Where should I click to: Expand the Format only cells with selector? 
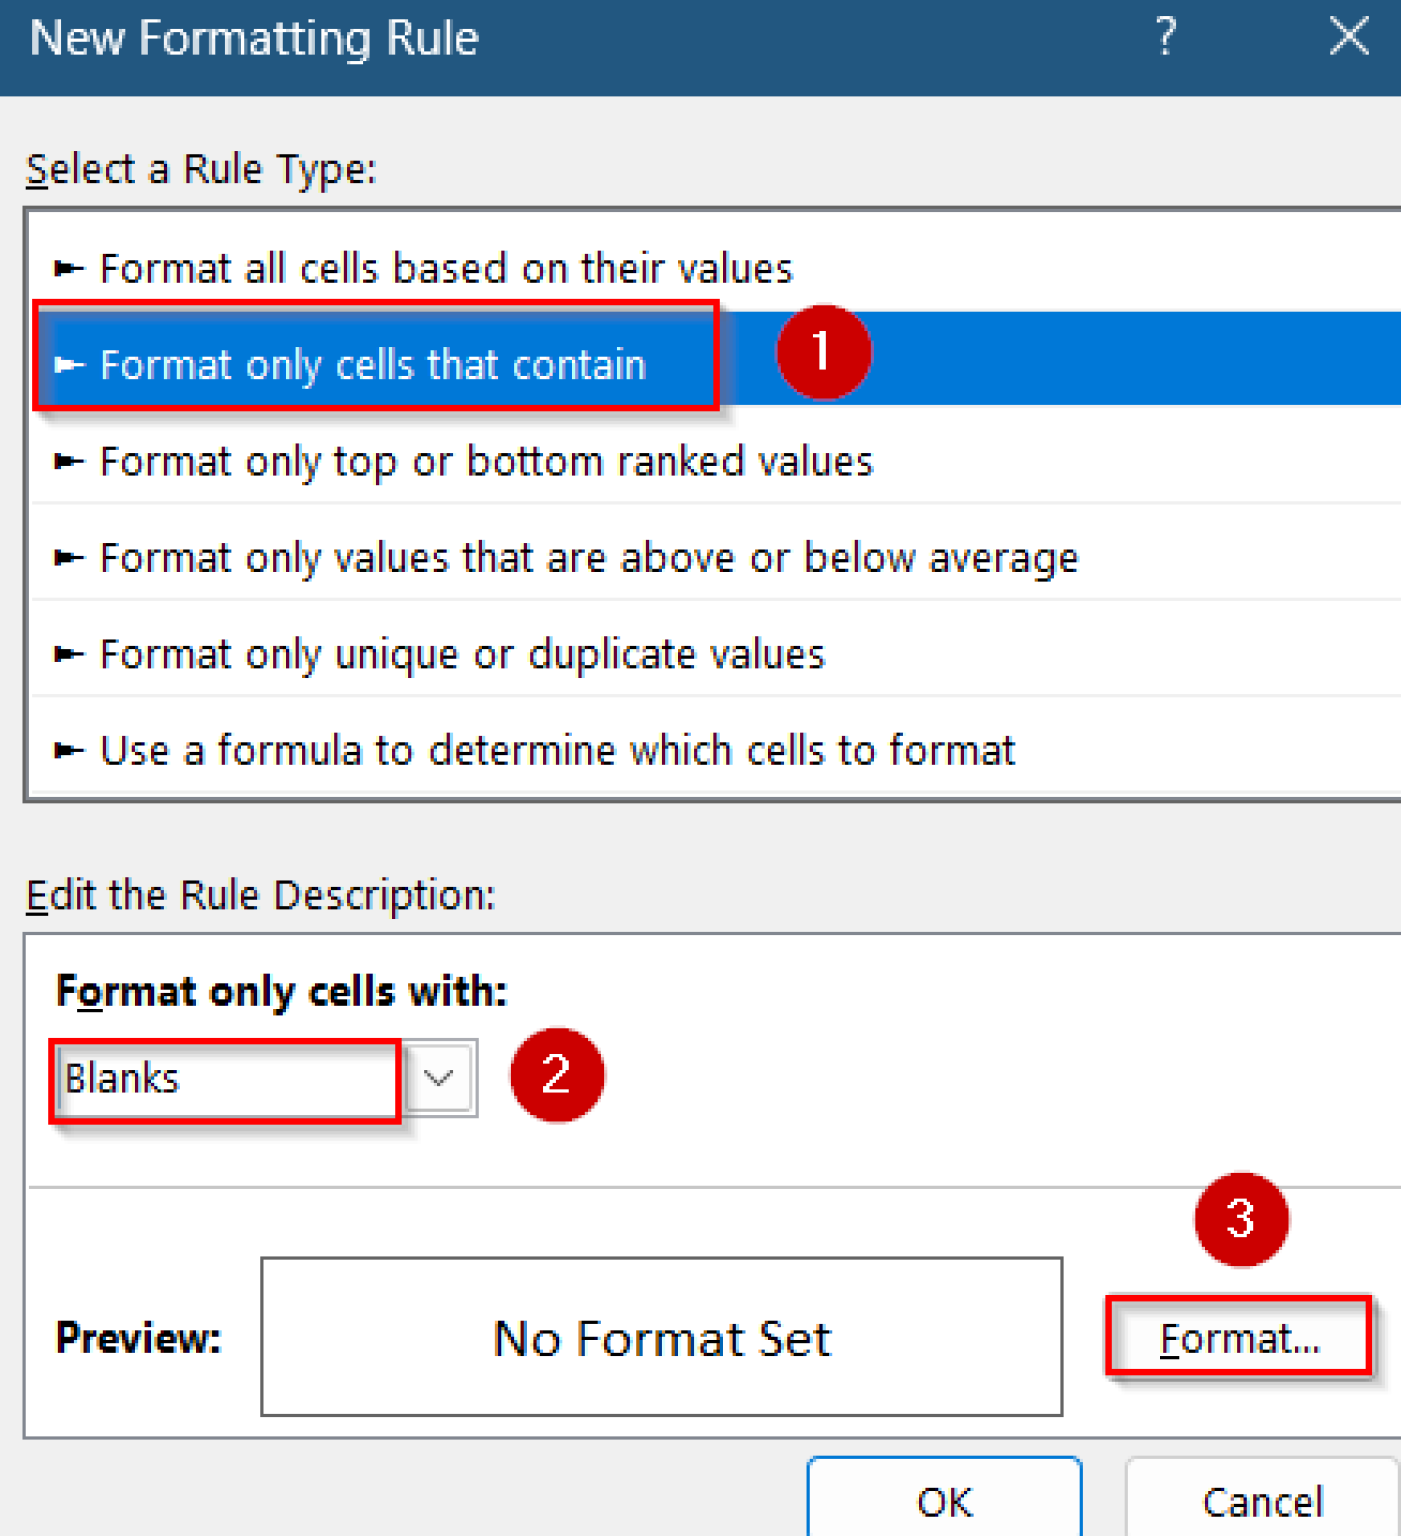click(437, 1078)
